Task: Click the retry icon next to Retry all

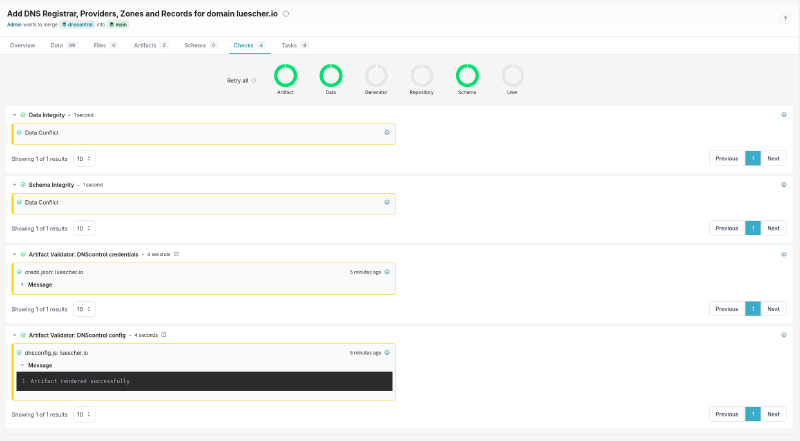Action: point(254,80)
